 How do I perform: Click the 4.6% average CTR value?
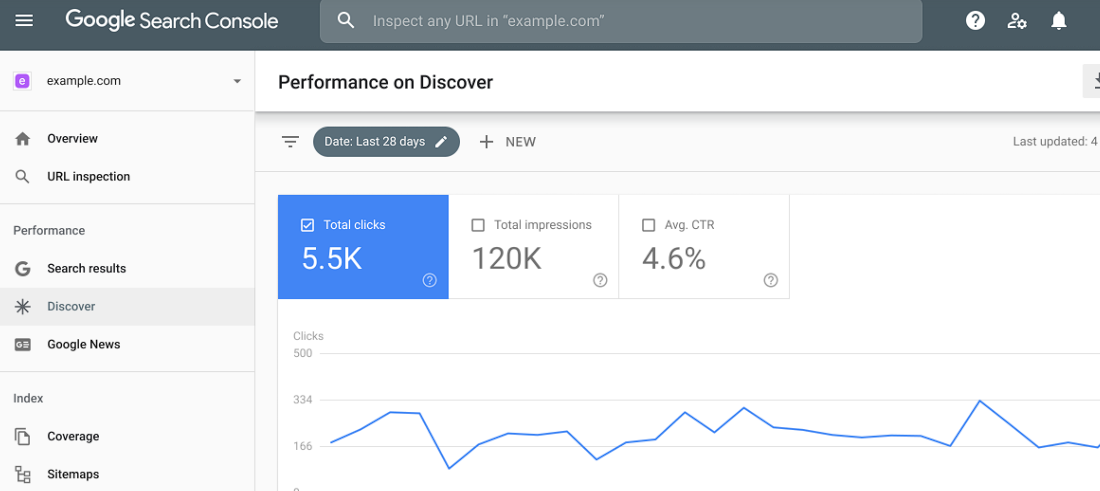[x=673, y=259]
